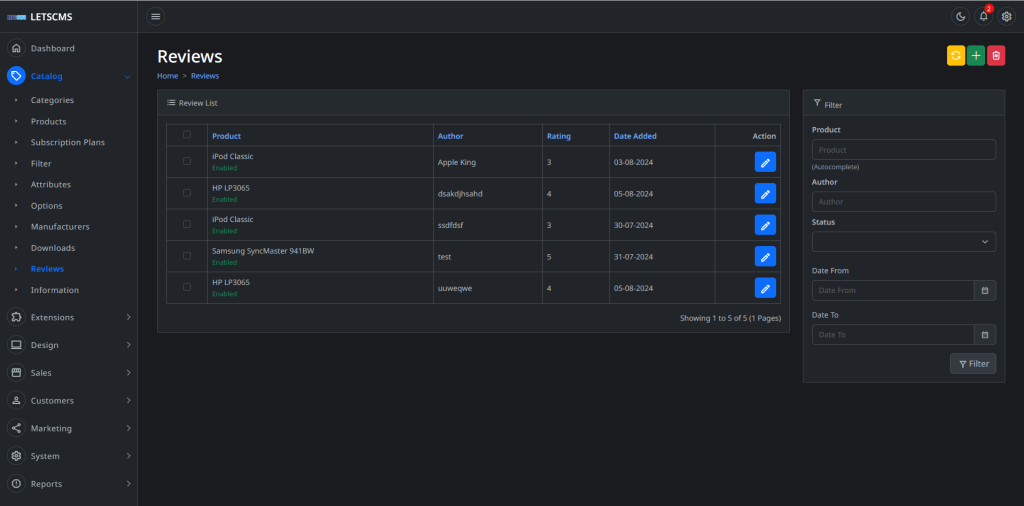Screen dimensions: 1024x506
Task: Go to Home breadcrumb link
Action: [x=167, y=76]
